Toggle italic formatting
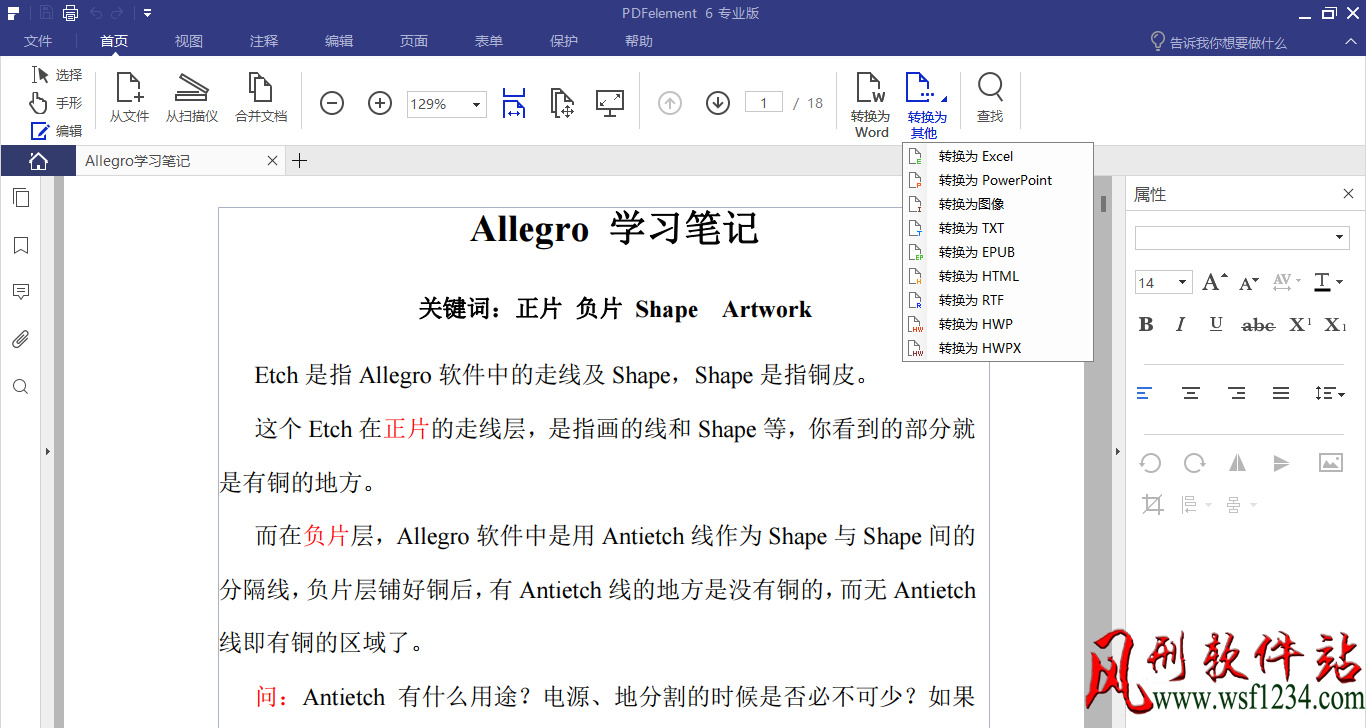The image size is (1366, 728). [1181, 324]
